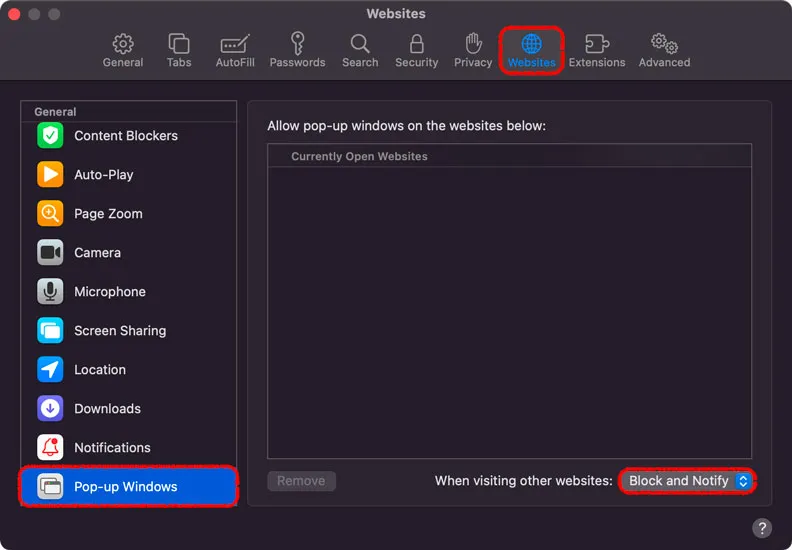Screen dimensions: 792x550
Task: Open help with the question mark button
Action: (x=762, y=528)
